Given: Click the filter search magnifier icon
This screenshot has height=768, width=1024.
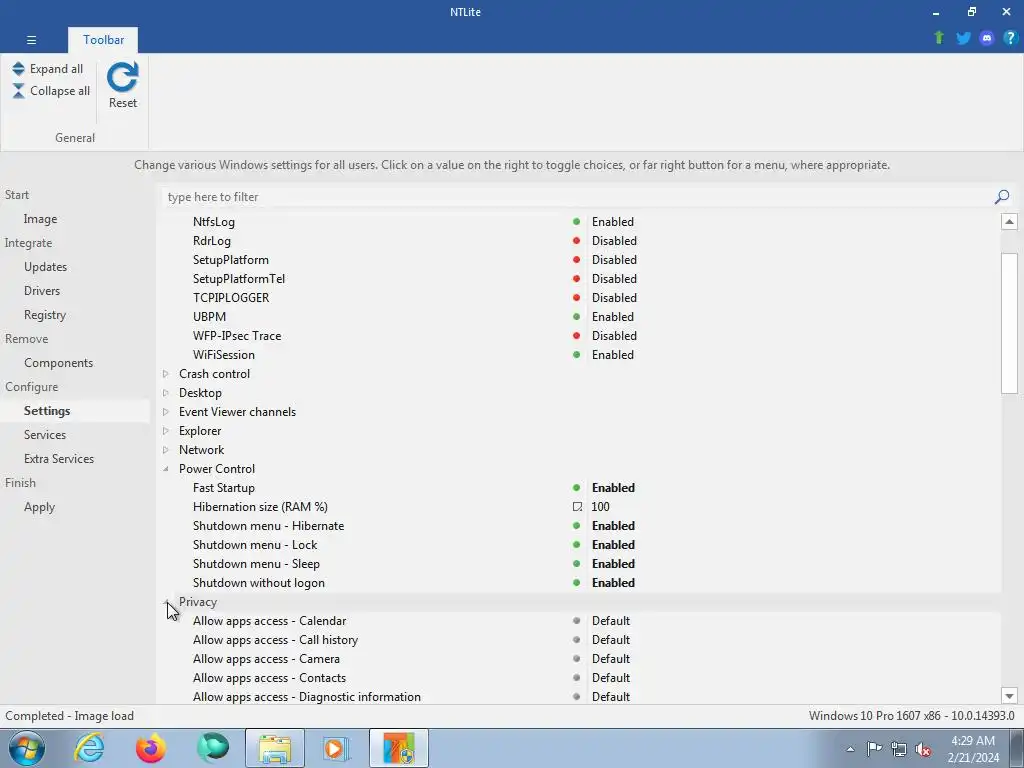Looking at the screenshot, I should pyautogui.click(x=1002, y=197).
